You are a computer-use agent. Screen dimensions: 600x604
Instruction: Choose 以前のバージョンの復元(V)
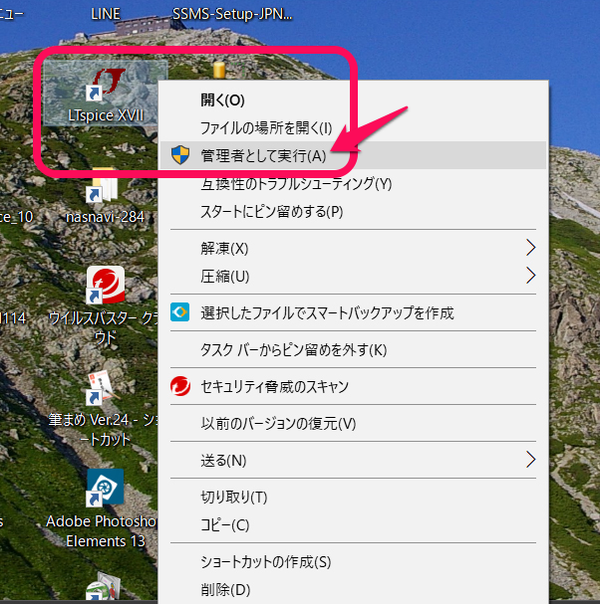click(278, 423)
